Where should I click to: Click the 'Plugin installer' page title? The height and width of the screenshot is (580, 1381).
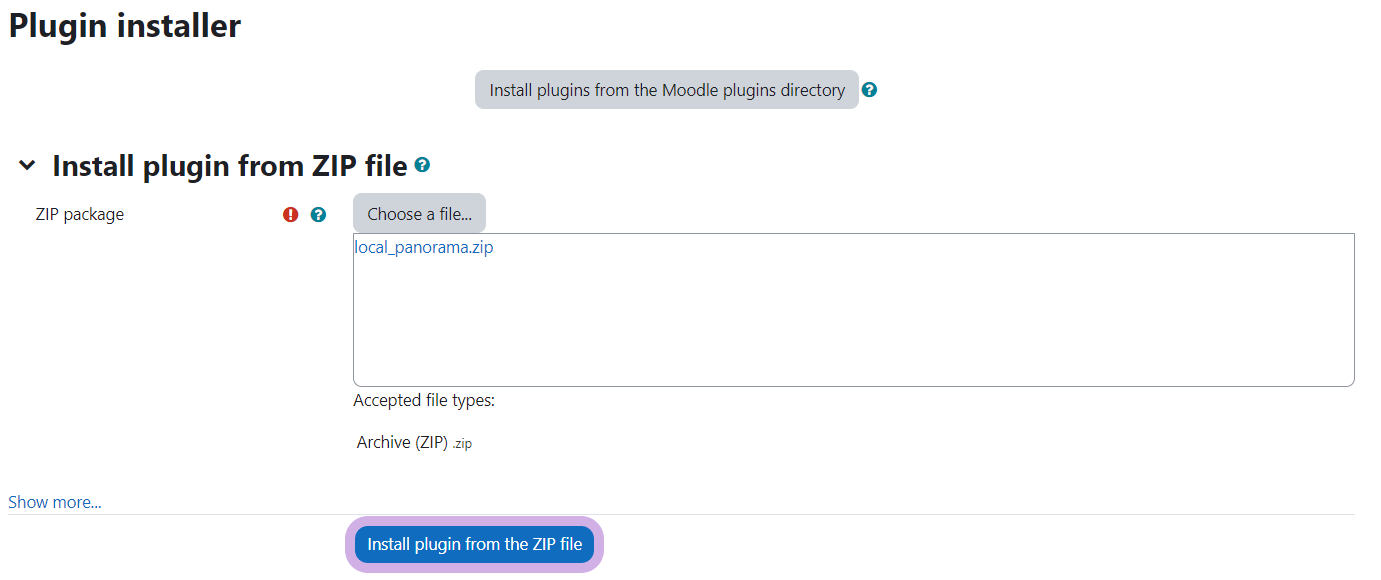(x=125, y=26)
